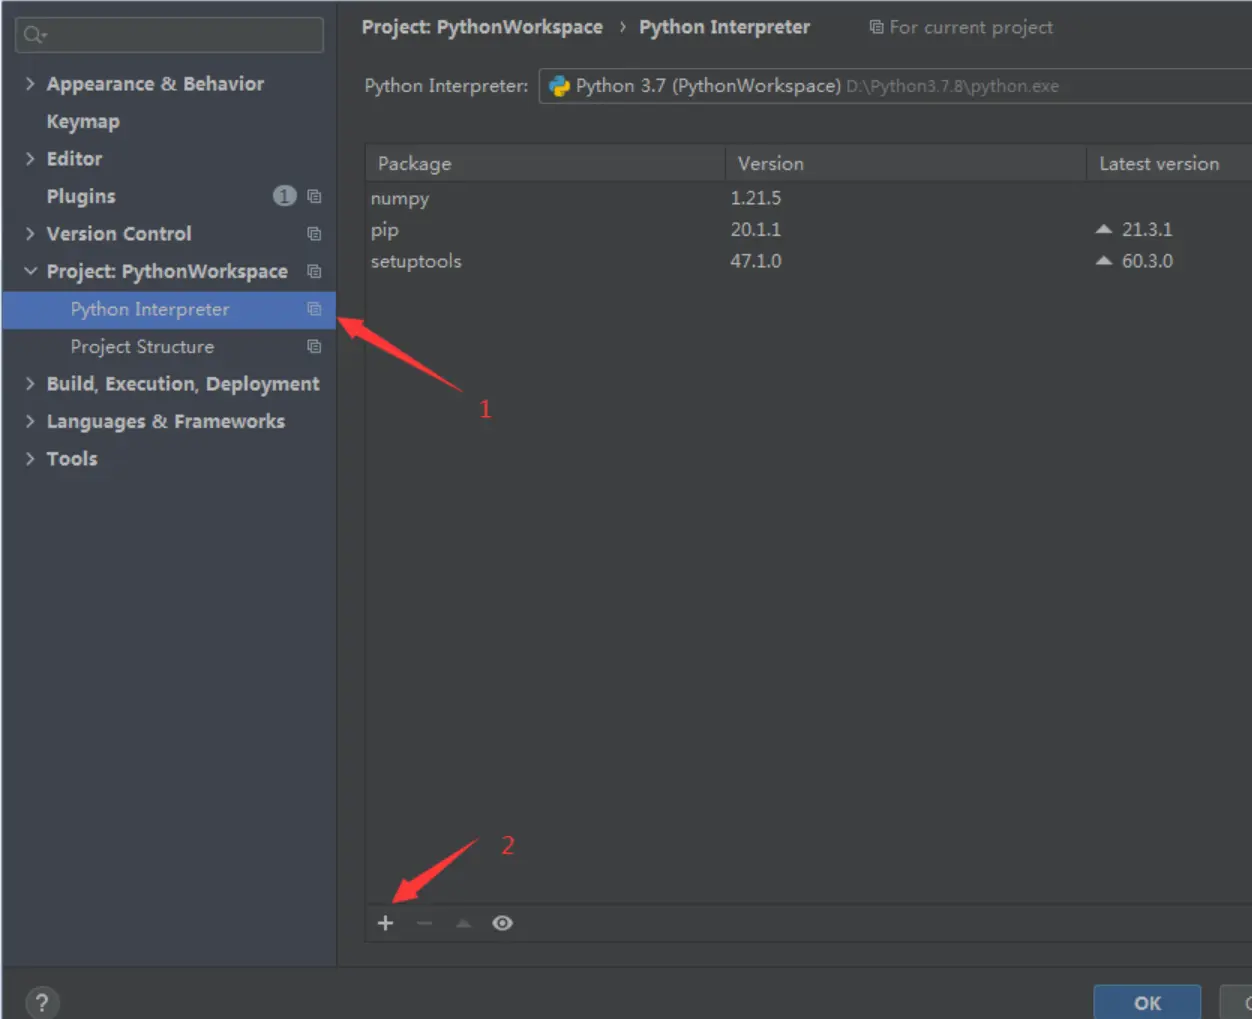The height and width of the screenshot is (1019, 1252).
Task: Open the Python Interpreter dropdown
Action: tap(895, 86)
